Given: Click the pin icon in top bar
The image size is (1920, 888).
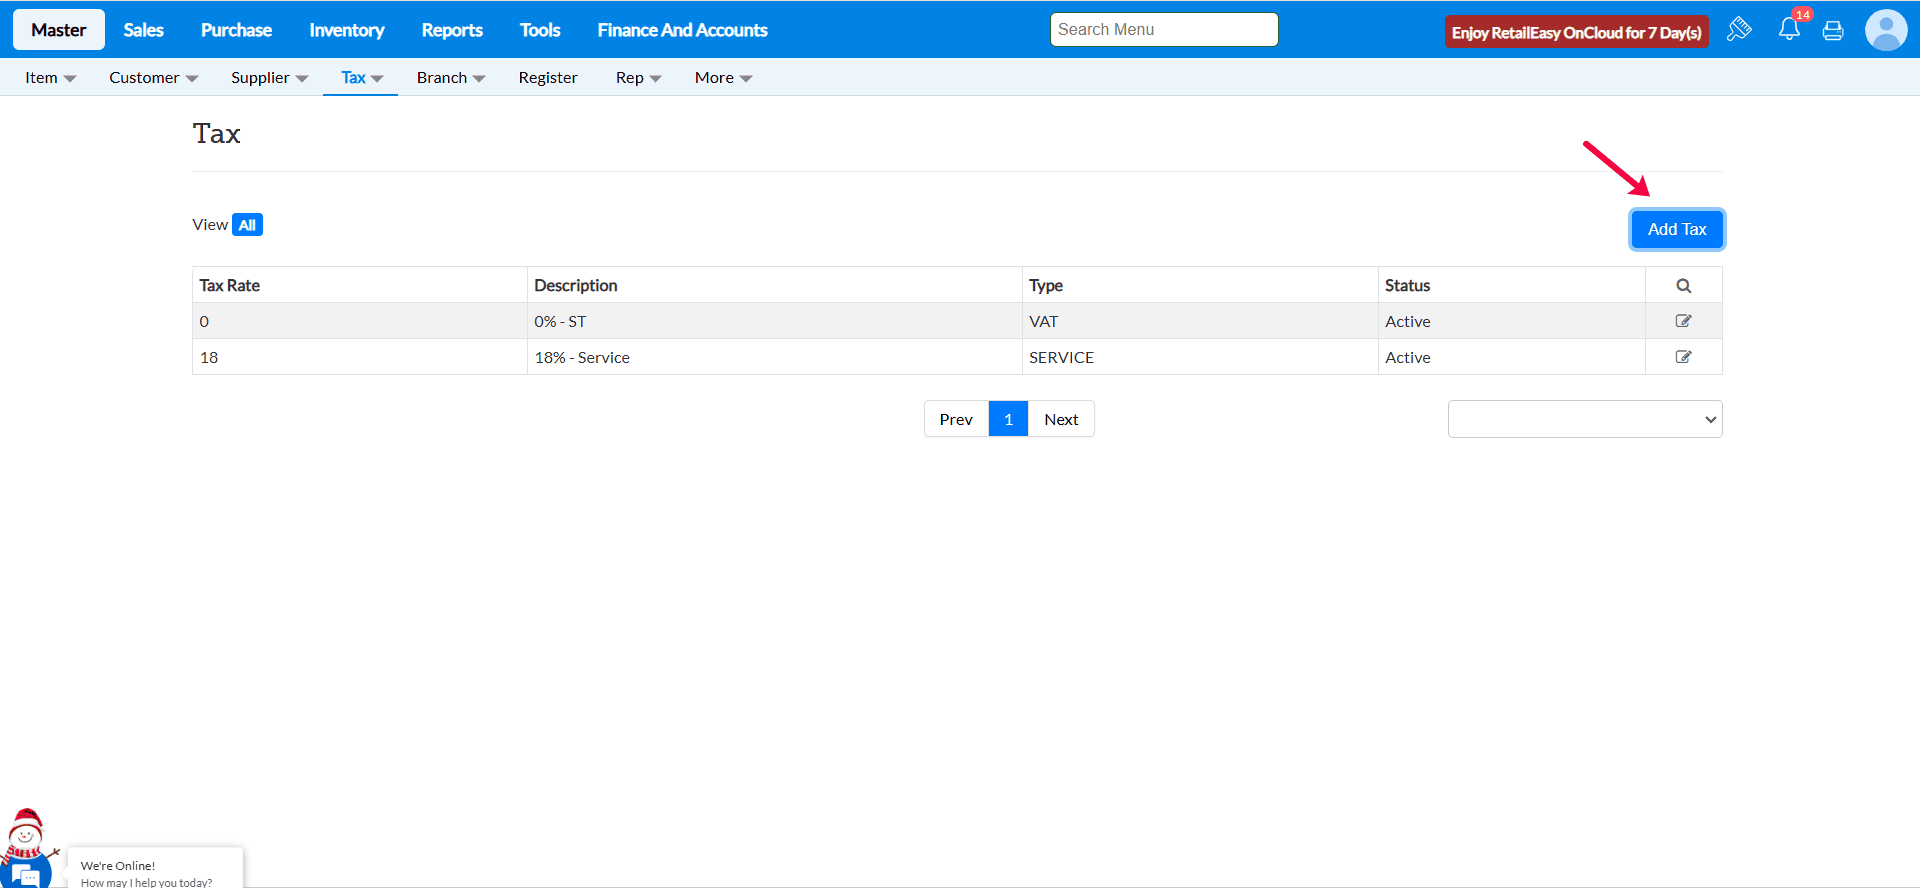Looking at the screenshot, I should coord(1739,29).
